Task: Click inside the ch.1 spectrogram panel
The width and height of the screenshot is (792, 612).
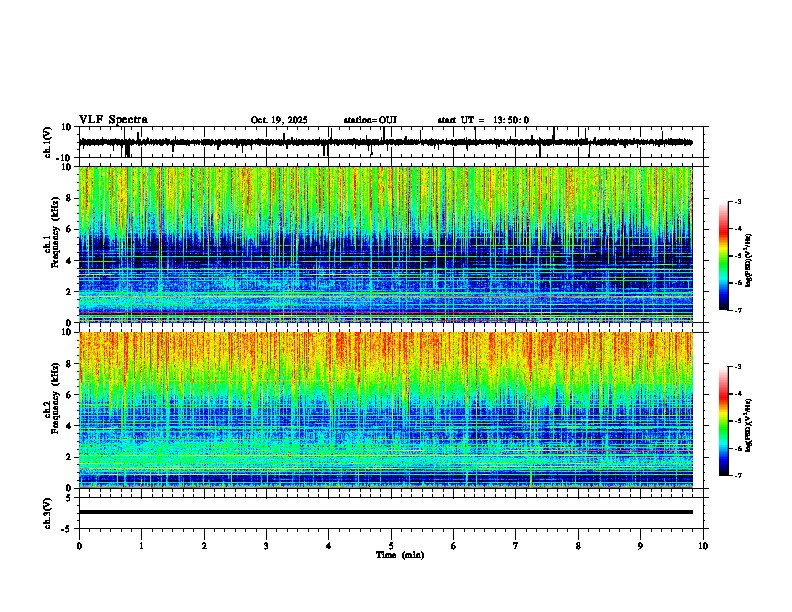Action: pos(385,244)
